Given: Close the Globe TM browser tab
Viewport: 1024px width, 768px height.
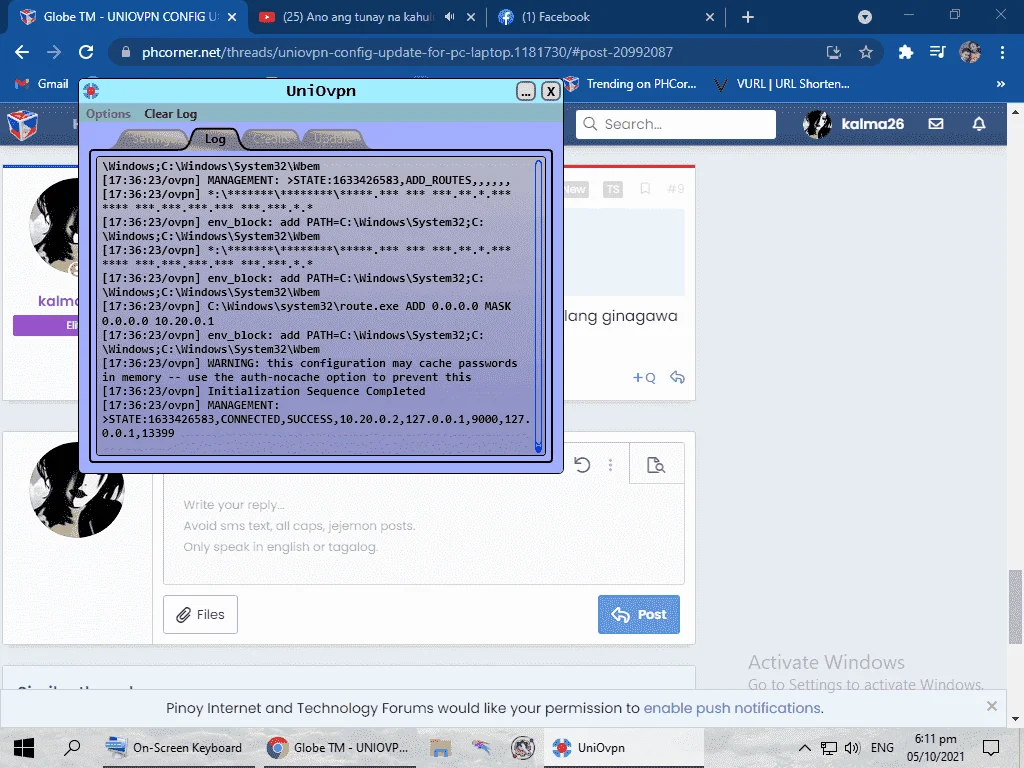Looking at the screenshot, I should pos(232,17).
